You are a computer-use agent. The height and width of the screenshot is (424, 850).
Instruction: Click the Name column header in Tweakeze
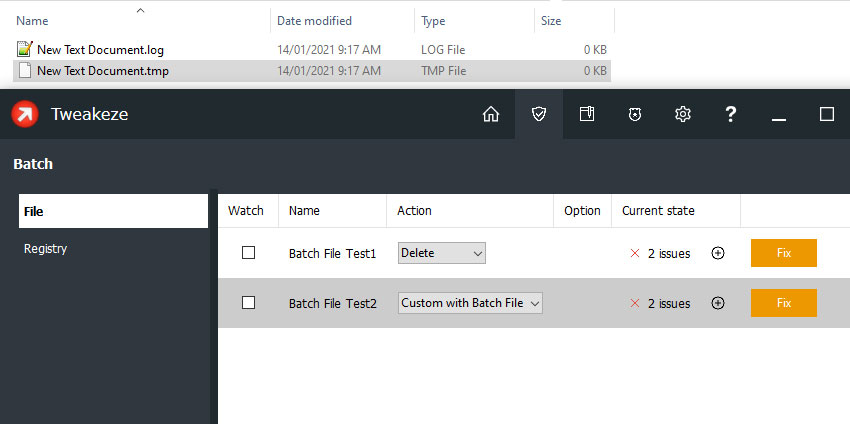click(x=304, y=210)
